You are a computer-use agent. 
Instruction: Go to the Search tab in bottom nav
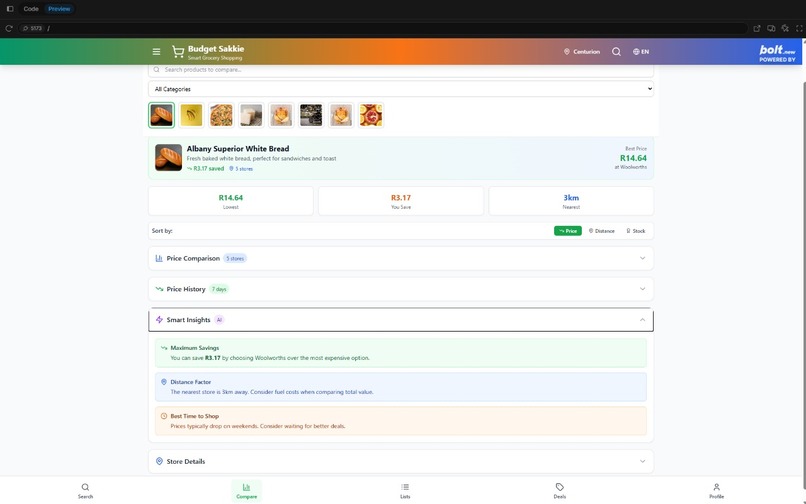click(85, 491)
